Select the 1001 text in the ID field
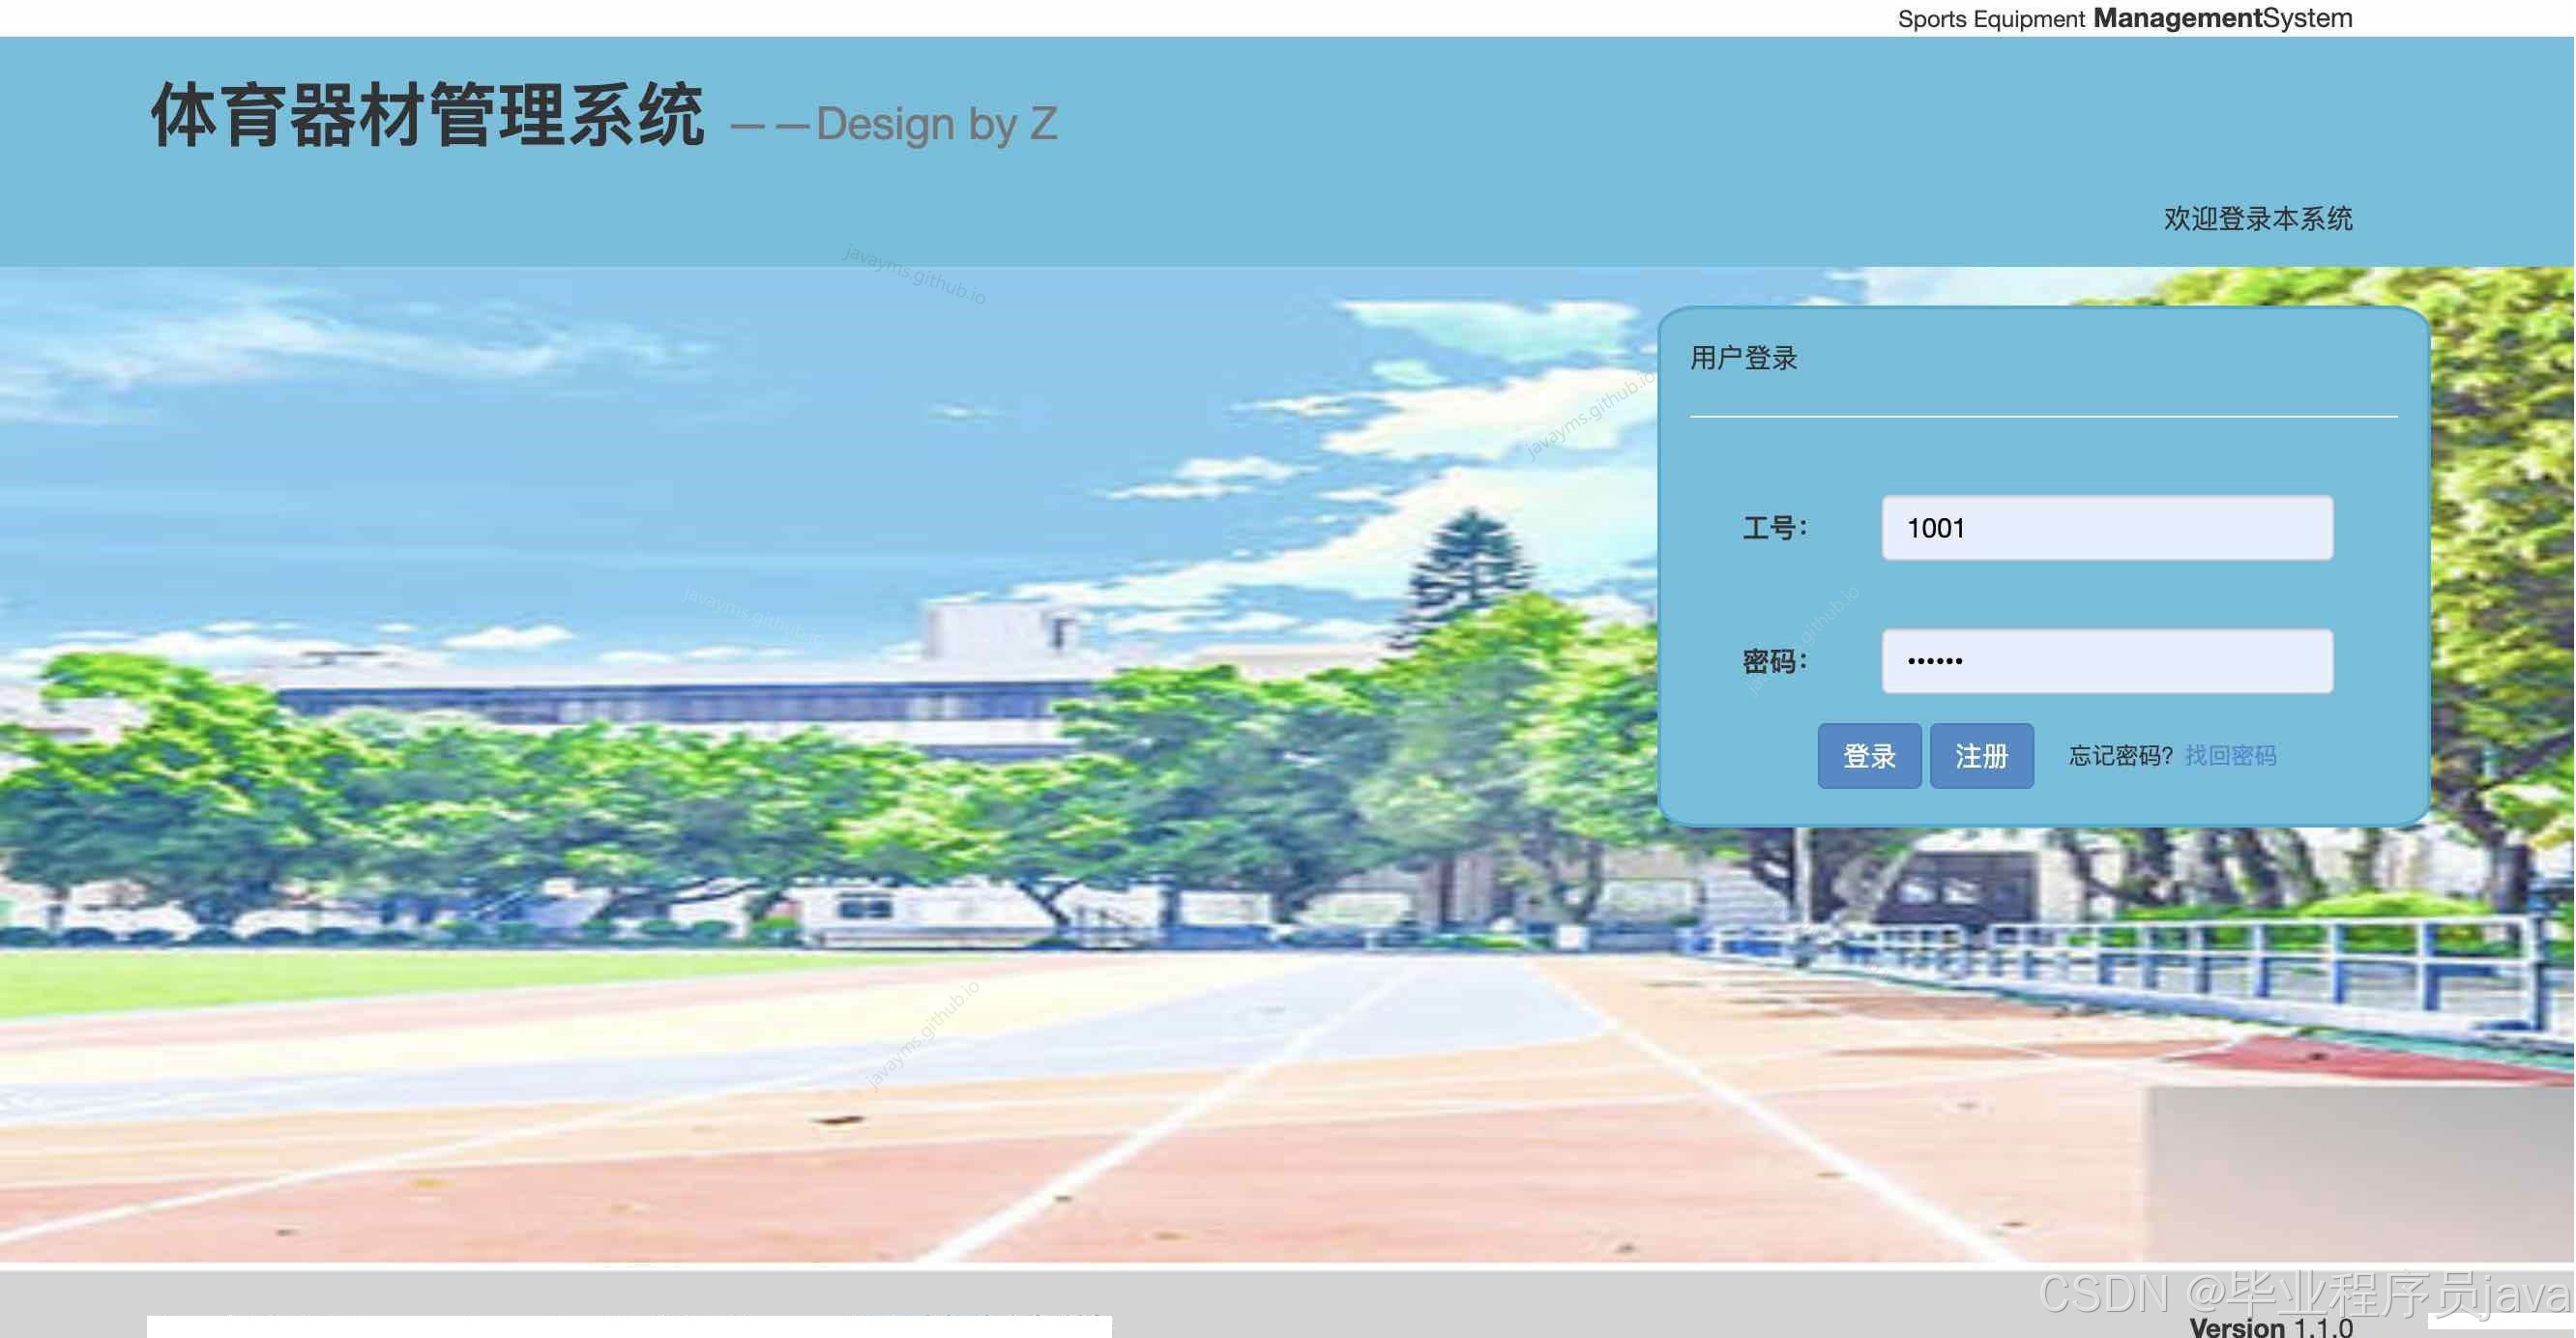This screenshot has width=2576, height=1338. (1936, 527)
